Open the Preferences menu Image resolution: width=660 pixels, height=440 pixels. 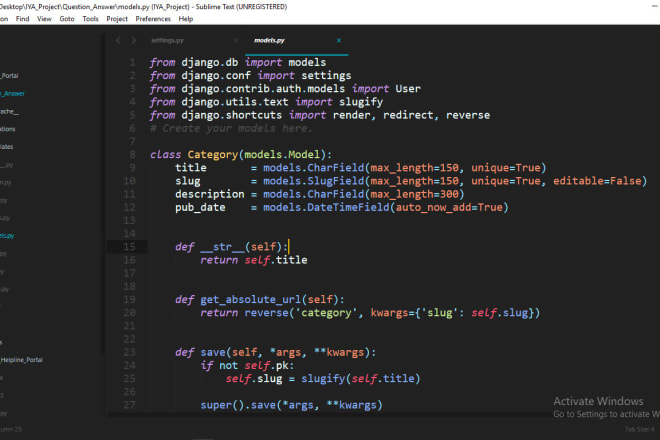153,19
